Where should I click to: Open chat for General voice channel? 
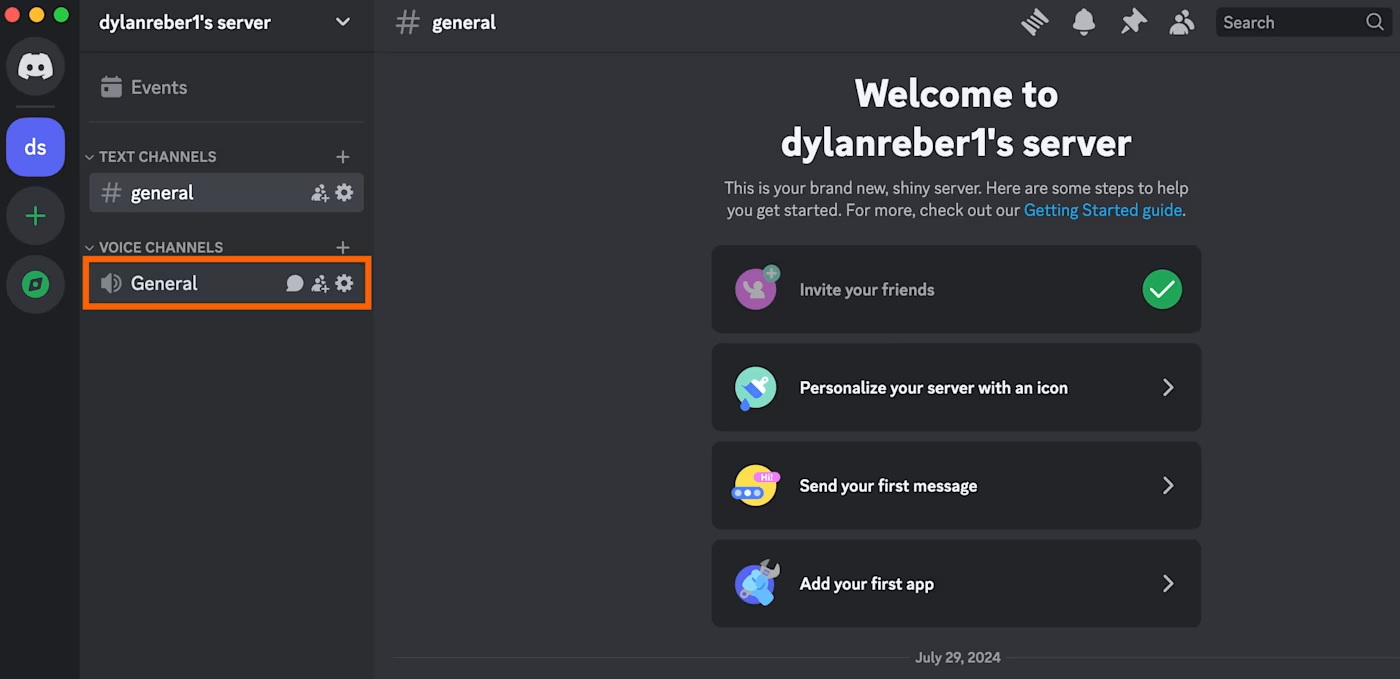click(295, 283)
